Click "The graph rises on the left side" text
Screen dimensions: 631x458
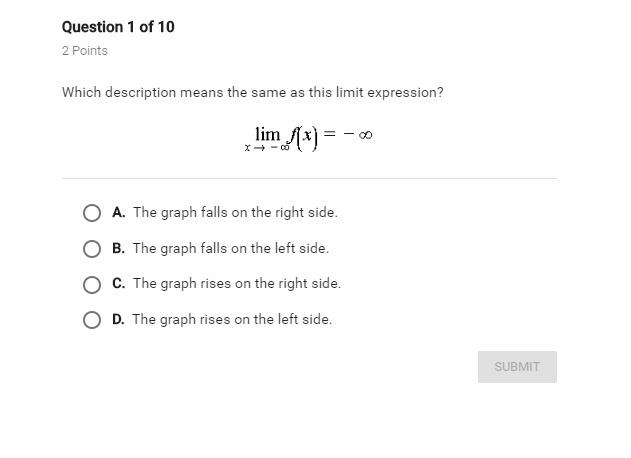232,320
